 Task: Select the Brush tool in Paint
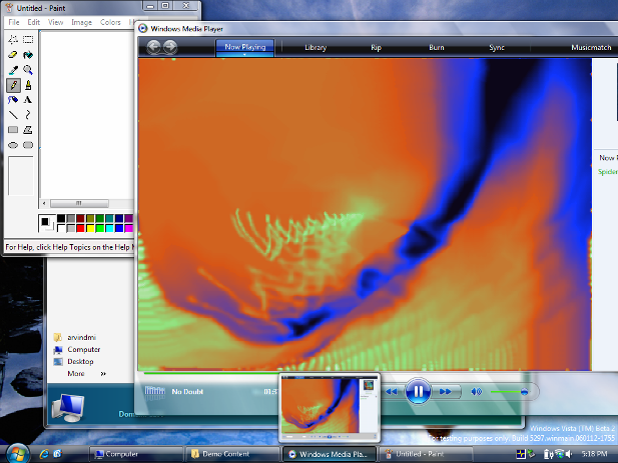click(28, 85)
